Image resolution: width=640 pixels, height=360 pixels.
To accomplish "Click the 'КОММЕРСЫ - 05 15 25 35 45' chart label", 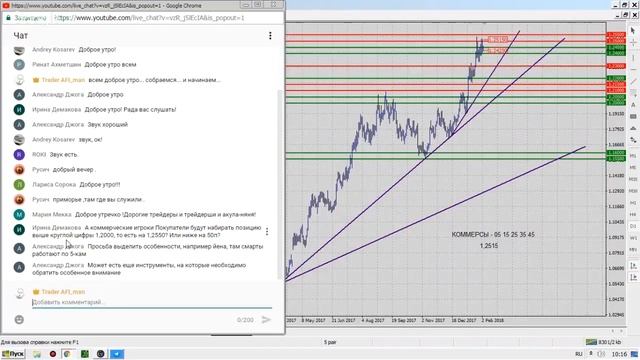I will pos(493,235).
